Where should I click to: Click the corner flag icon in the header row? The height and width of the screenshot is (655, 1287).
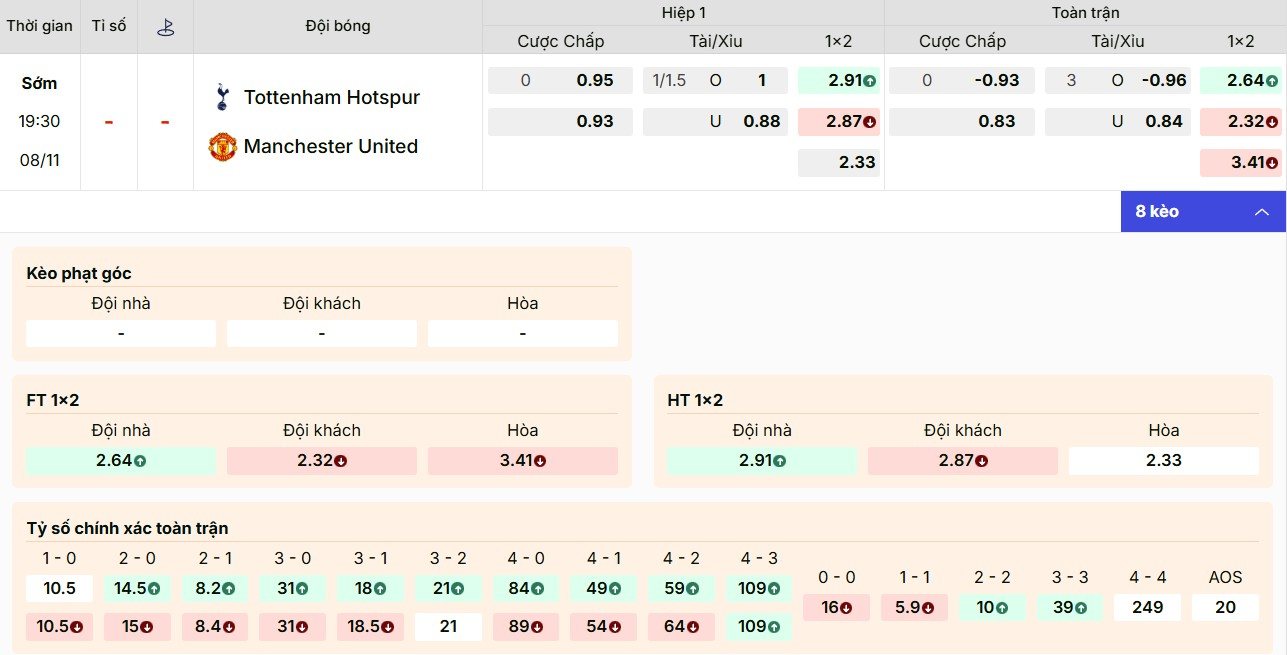166,26
